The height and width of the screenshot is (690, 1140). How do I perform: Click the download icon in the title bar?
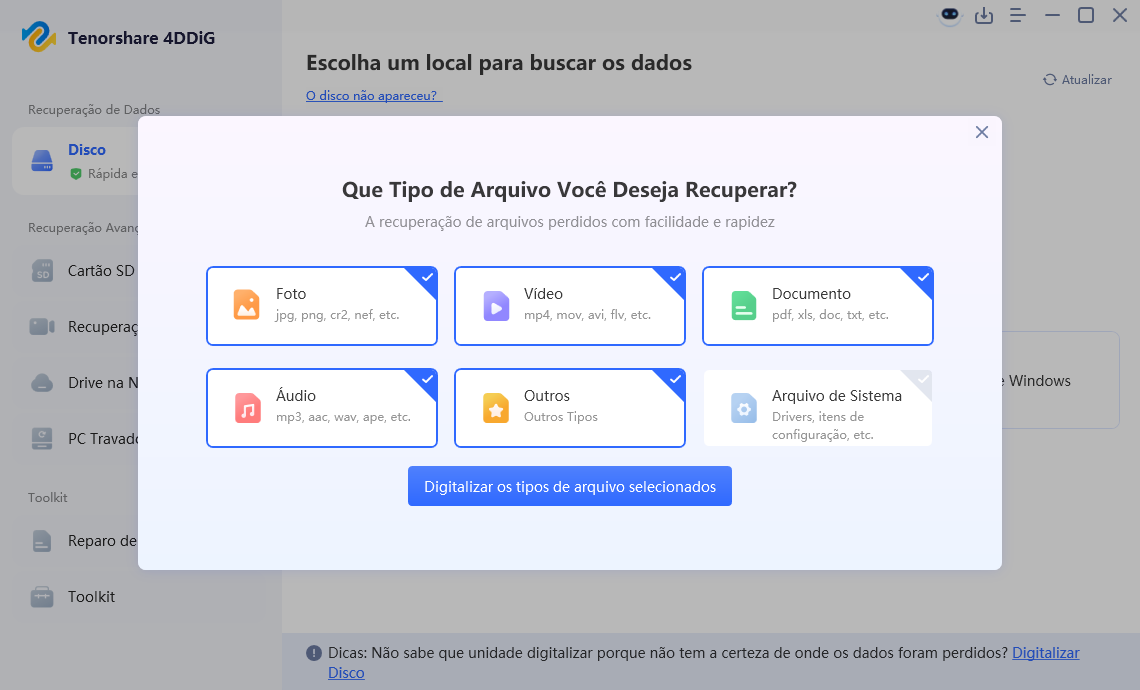click(x=984, y=15)
